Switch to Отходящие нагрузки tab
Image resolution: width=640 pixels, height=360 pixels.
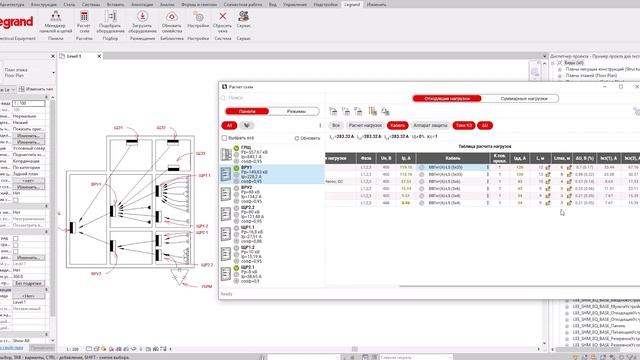click(x=447, y=98)
